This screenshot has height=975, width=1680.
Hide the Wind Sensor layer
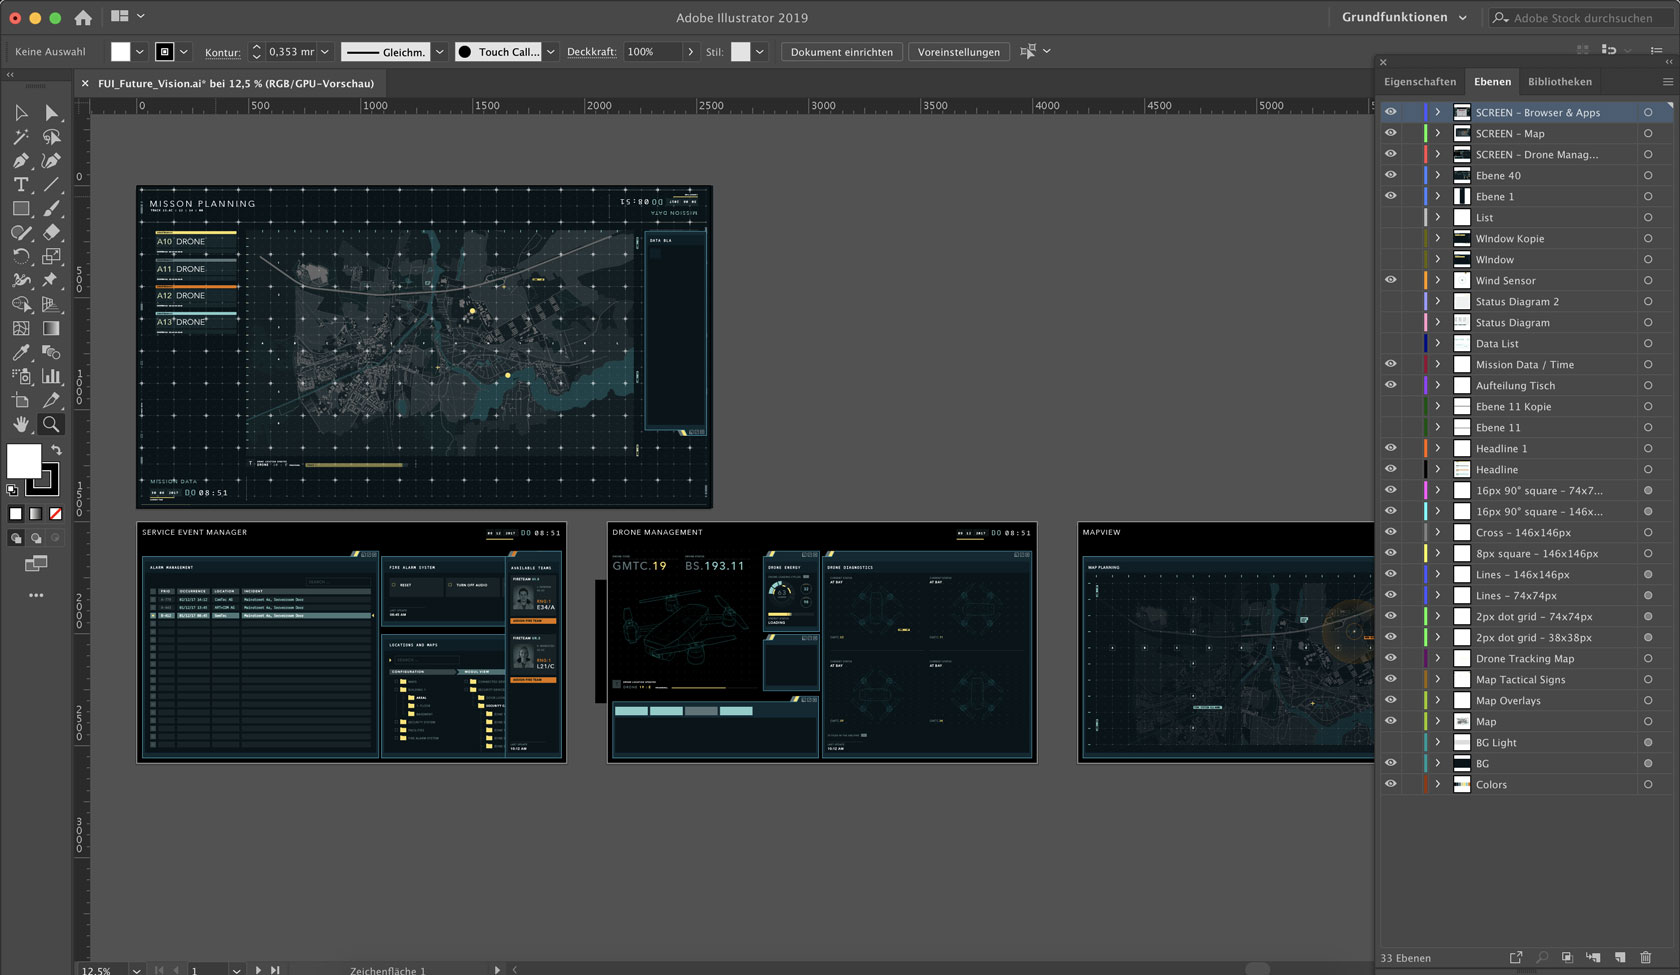pyautogui.click(x=1391, y=280)
